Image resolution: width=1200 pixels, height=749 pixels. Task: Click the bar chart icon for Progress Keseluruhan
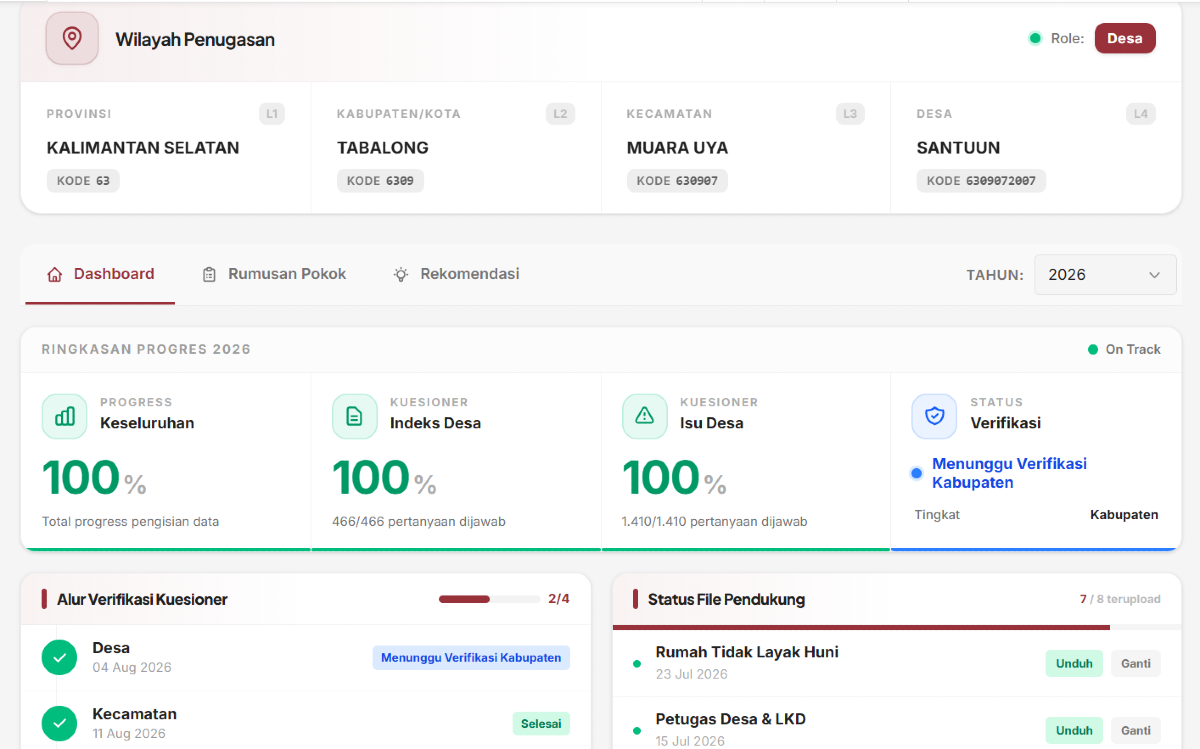pyautogui.click(x=65, y=416)
